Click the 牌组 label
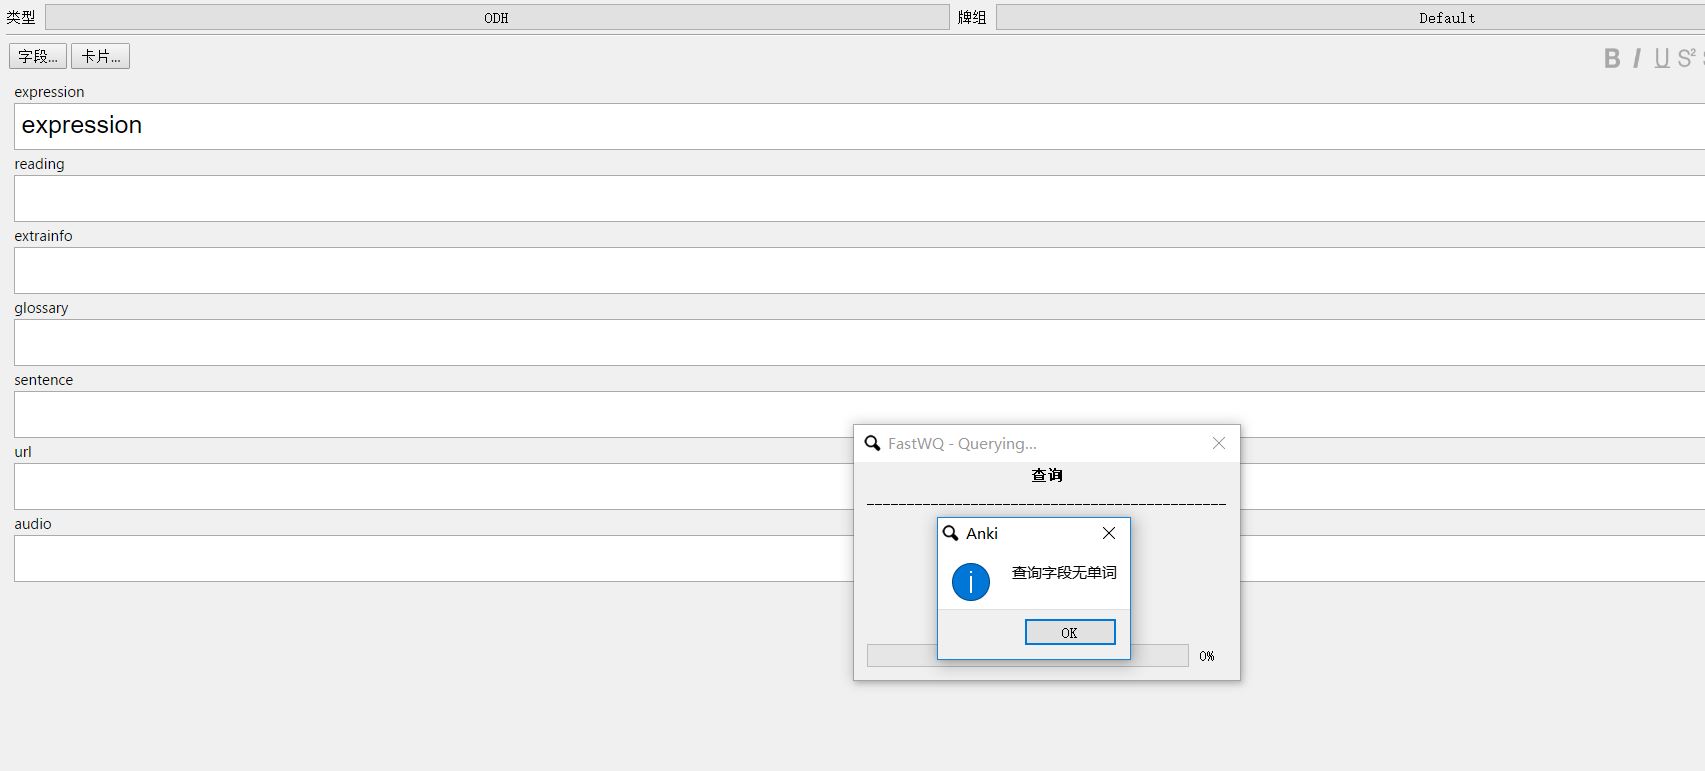This screenshot has height=771, width=1705. pos(972,17)
